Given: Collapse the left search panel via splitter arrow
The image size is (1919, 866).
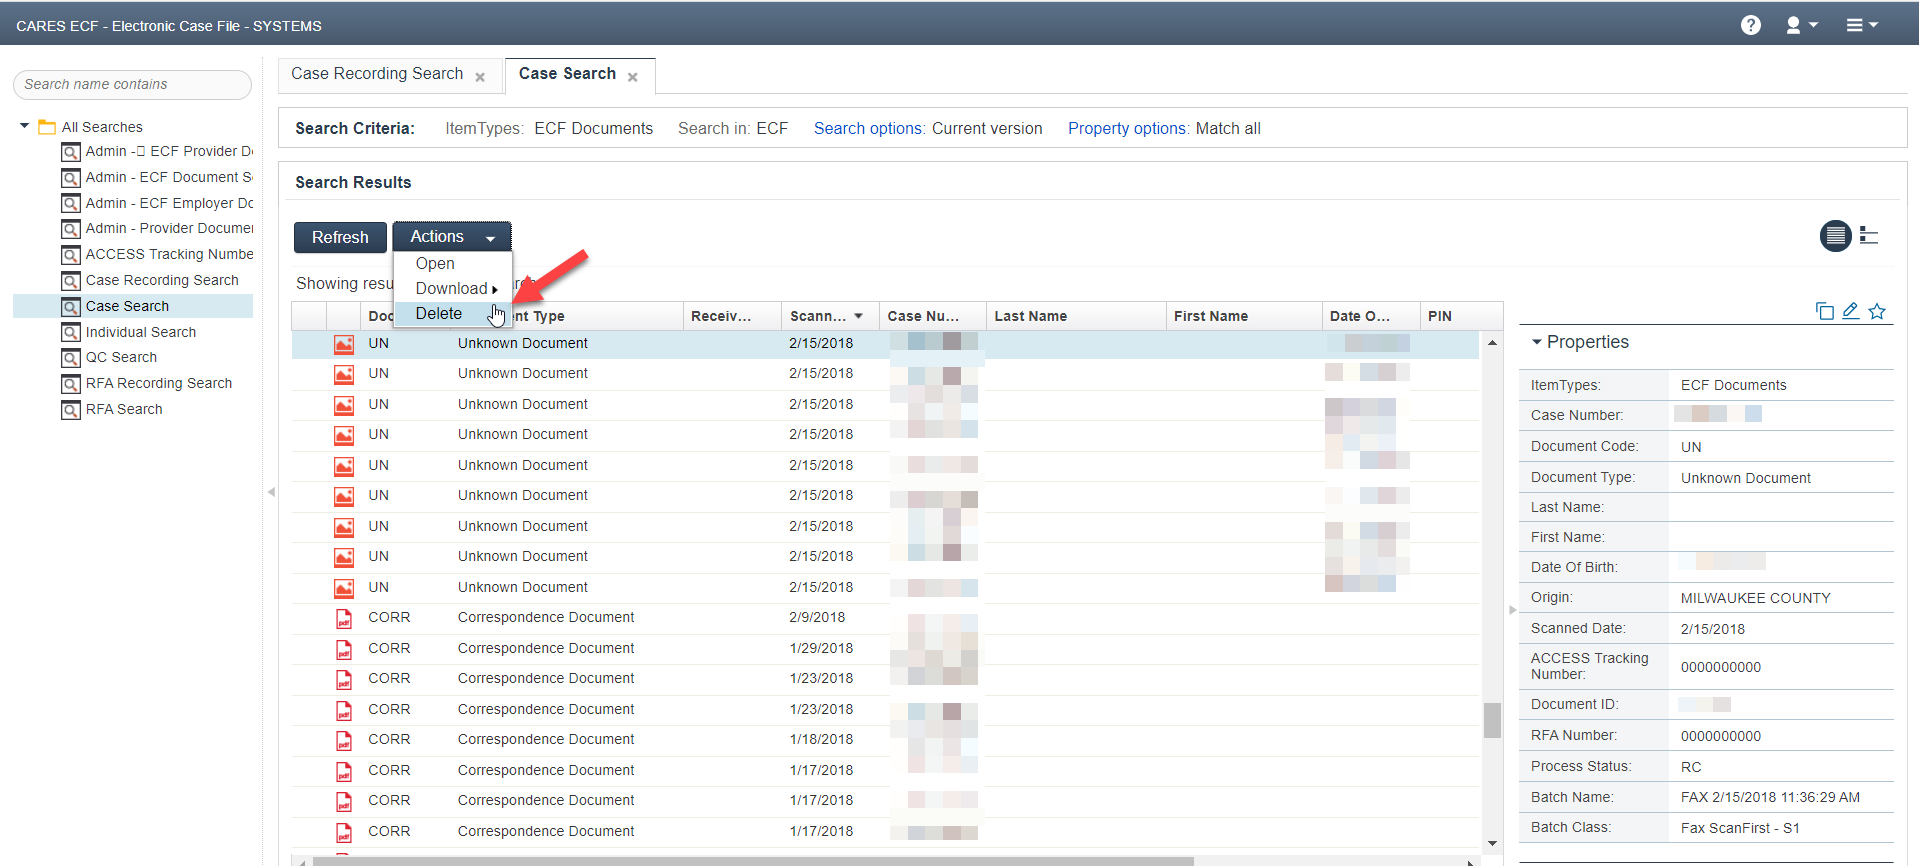Looking at the screenshot, I should point(271,492).
